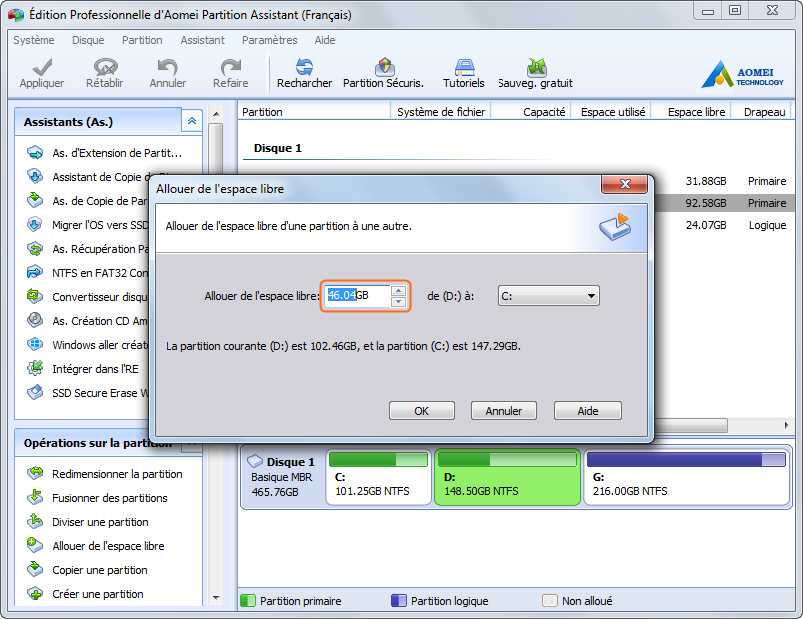This screenshot has width=803, height=619.
Task: Sort by Capacité column header
Action: click(x=530, y=112)
